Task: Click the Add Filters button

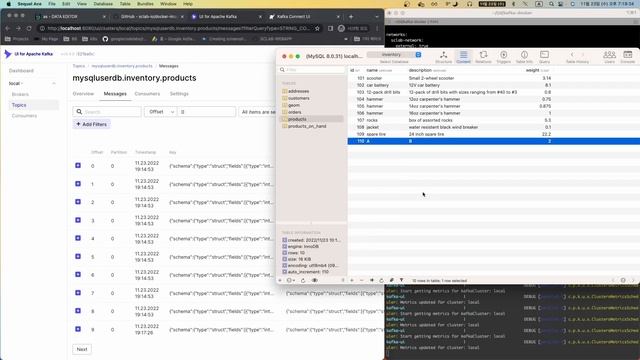Action: [91, 124]
